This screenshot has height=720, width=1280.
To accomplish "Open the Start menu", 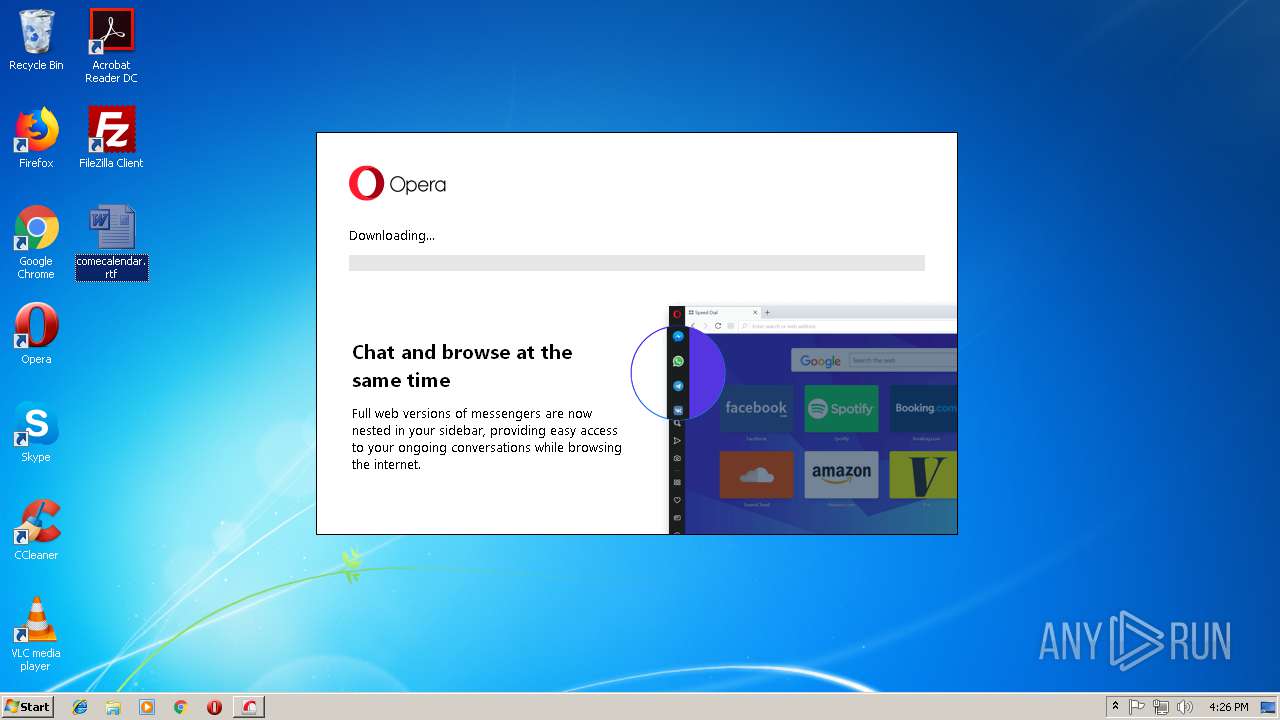I will pos(27,707).
